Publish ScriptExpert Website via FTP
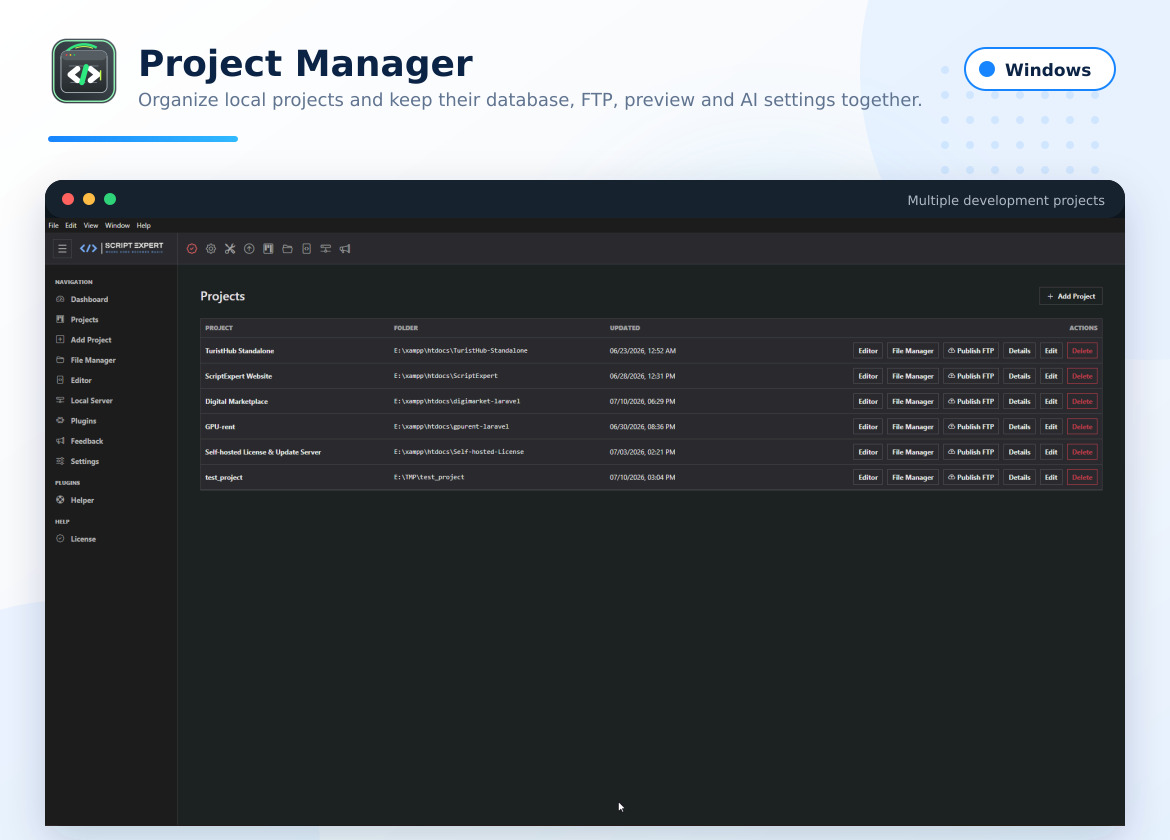The width and height of the screenshot is (1170, 840). coord(971,376)
